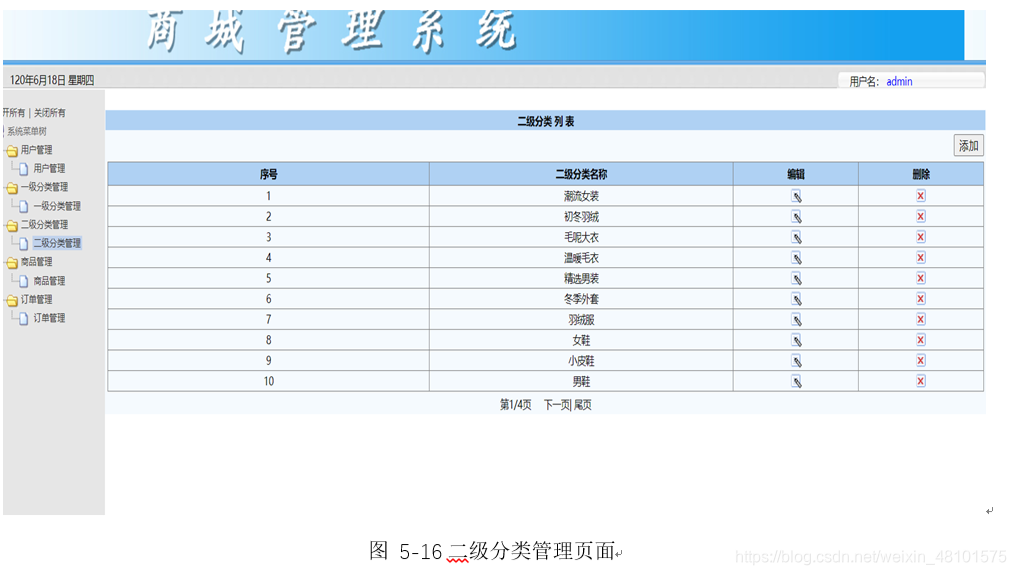This screenshot has width=1016, height=575.
Task: Edit the 温暖毛衣 category row
Action: 796,259
